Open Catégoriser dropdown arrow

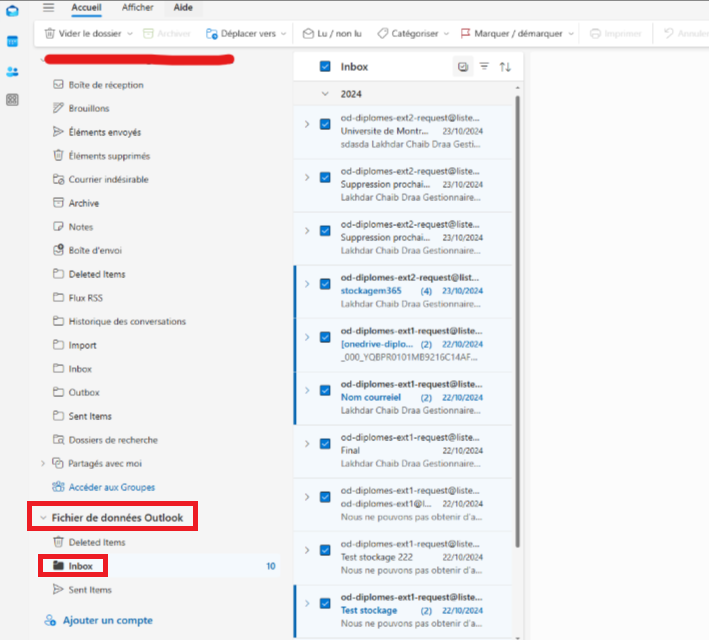(x=446, y=33)
